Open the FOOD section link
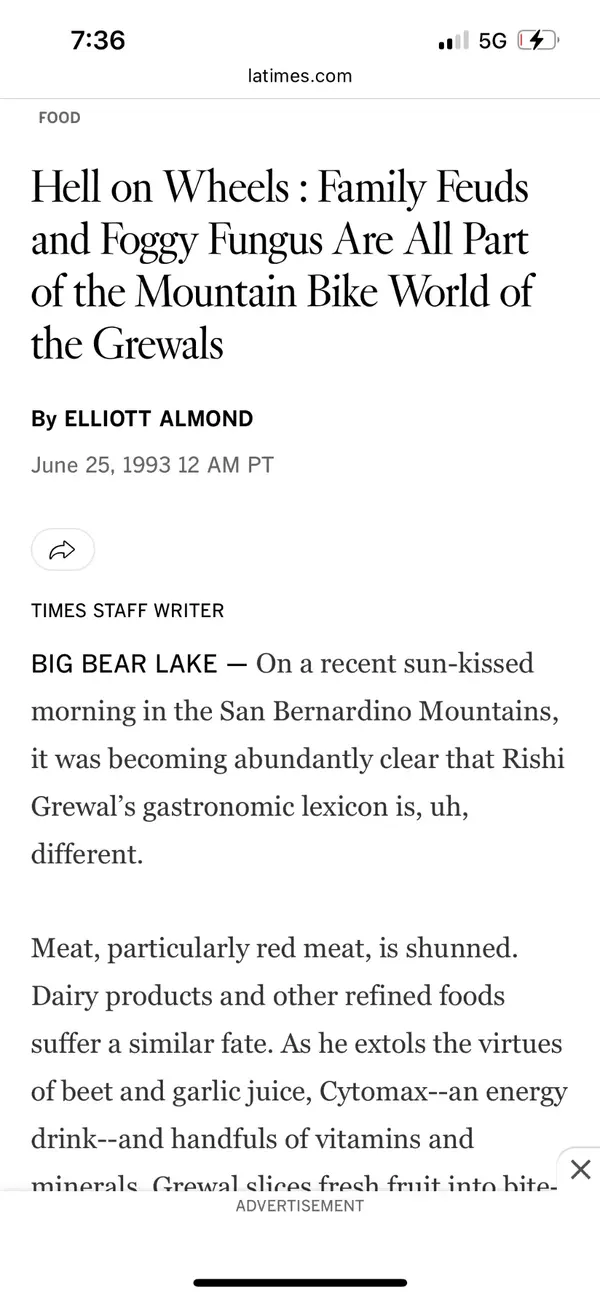 [x=59, y=118]
